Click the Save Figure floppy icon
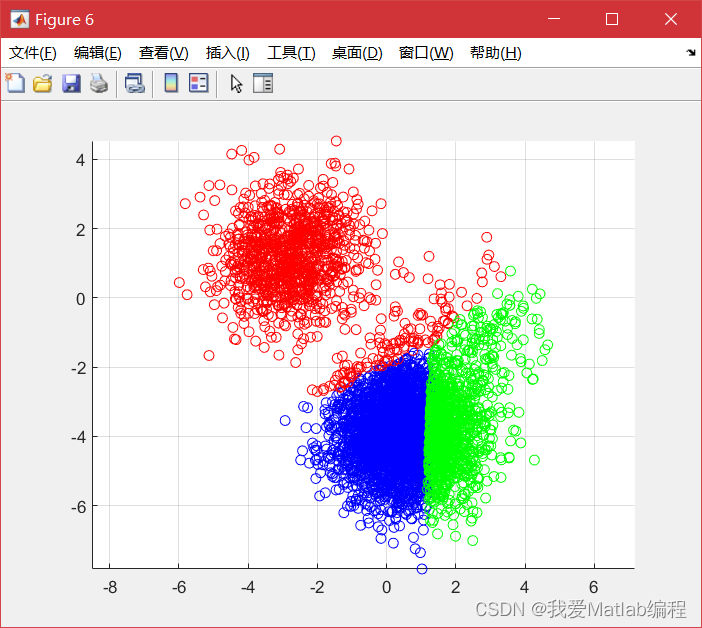This screenshot has width=702, height=628. tap(71, 84)
